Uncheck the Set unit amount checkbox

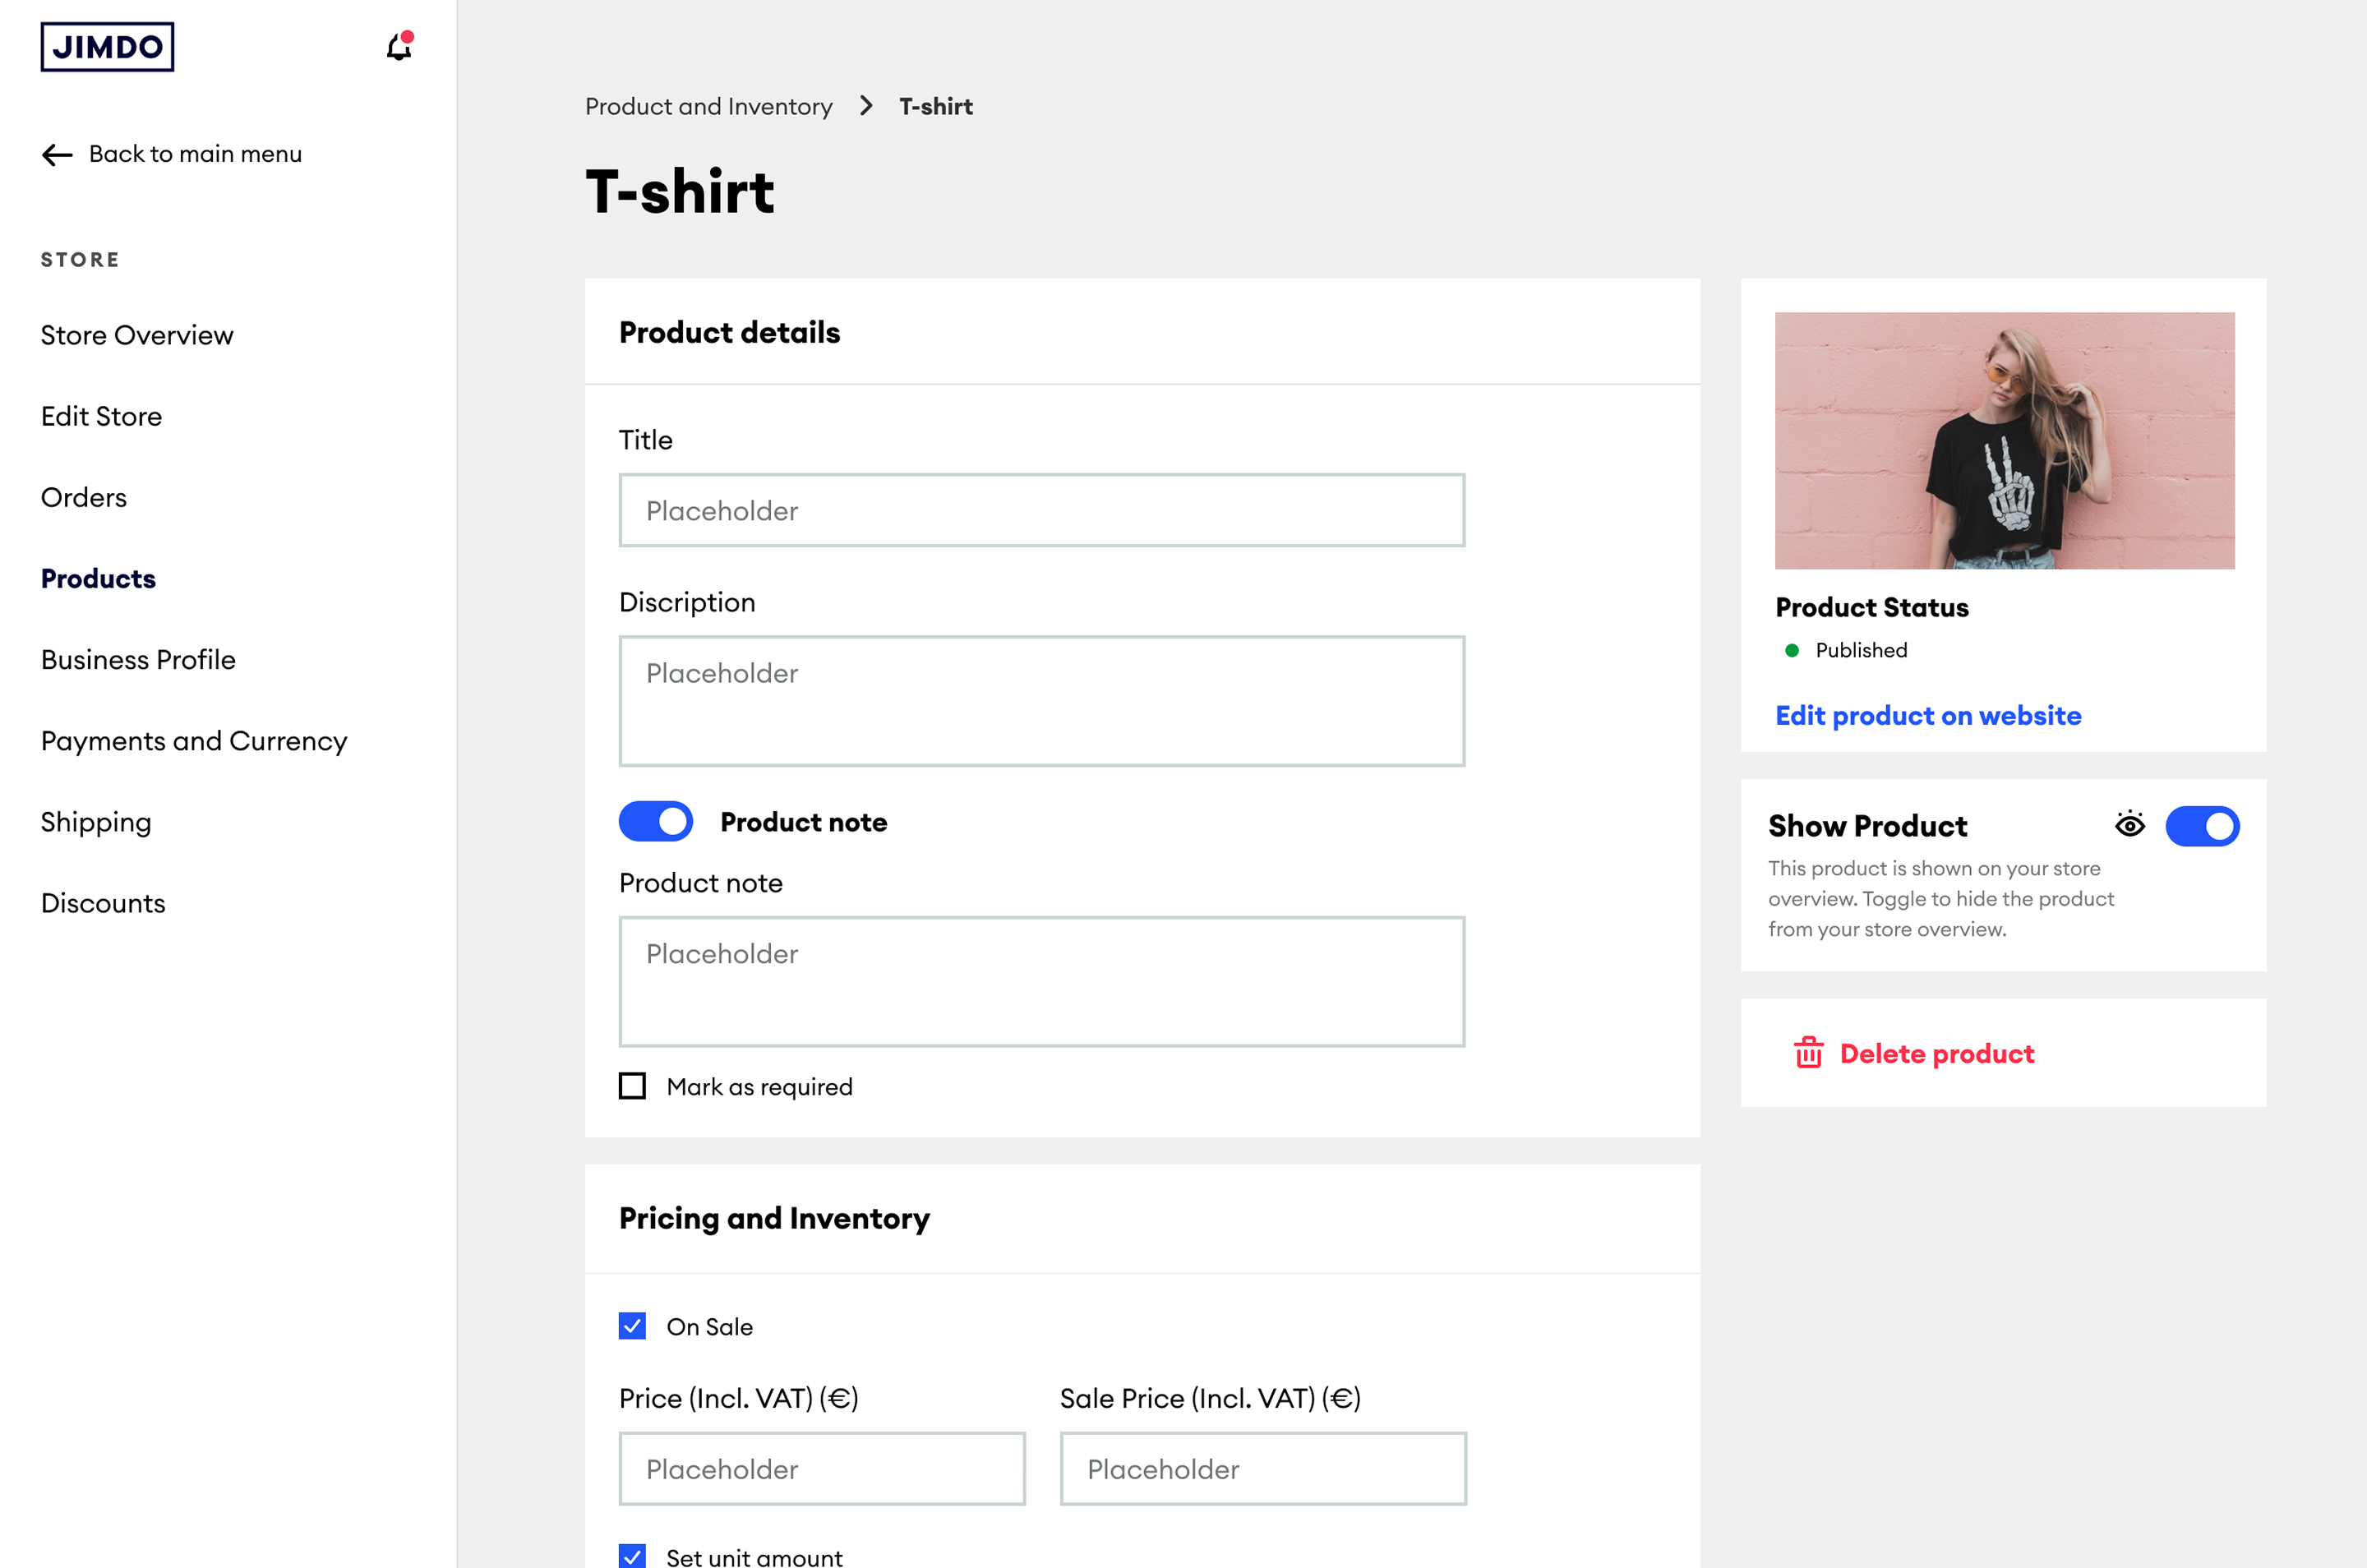[632, 1556]
